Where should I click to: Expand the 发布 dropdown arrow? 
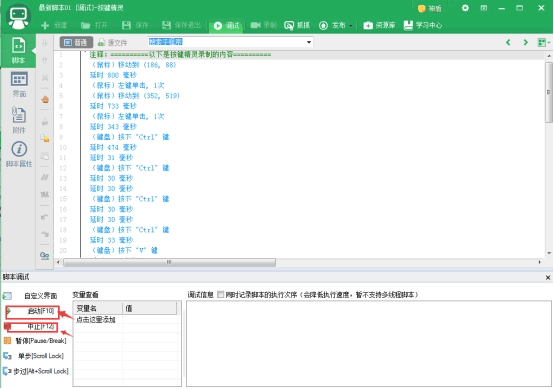pyautogui.click(x=351, y=26)
